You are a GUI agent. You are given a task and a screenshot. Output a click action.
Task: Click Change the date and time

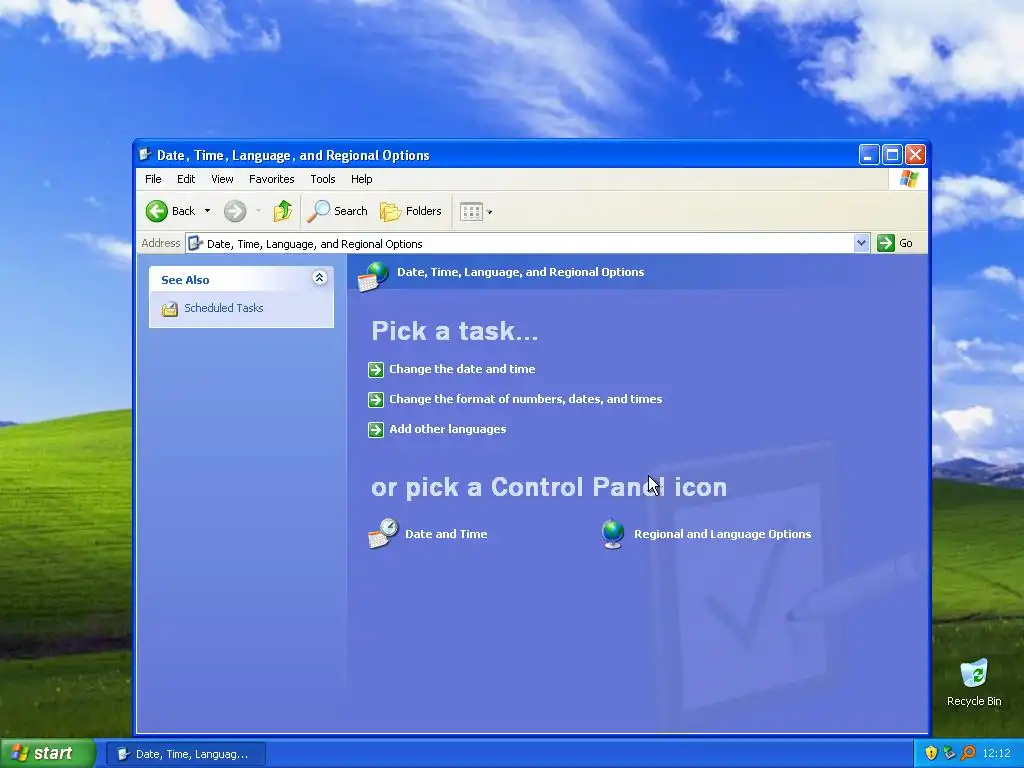click(x=462, y=369)
